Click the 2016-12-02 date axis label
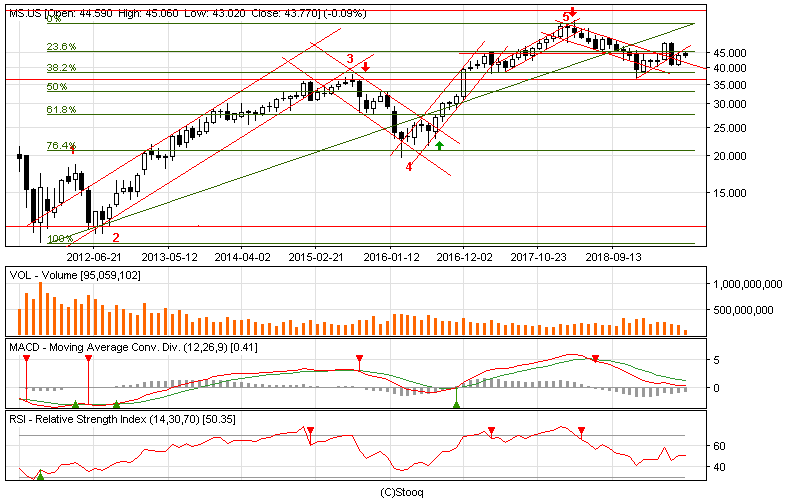The width and height of the screenshot is (800, 500). [x=465, y=257]
